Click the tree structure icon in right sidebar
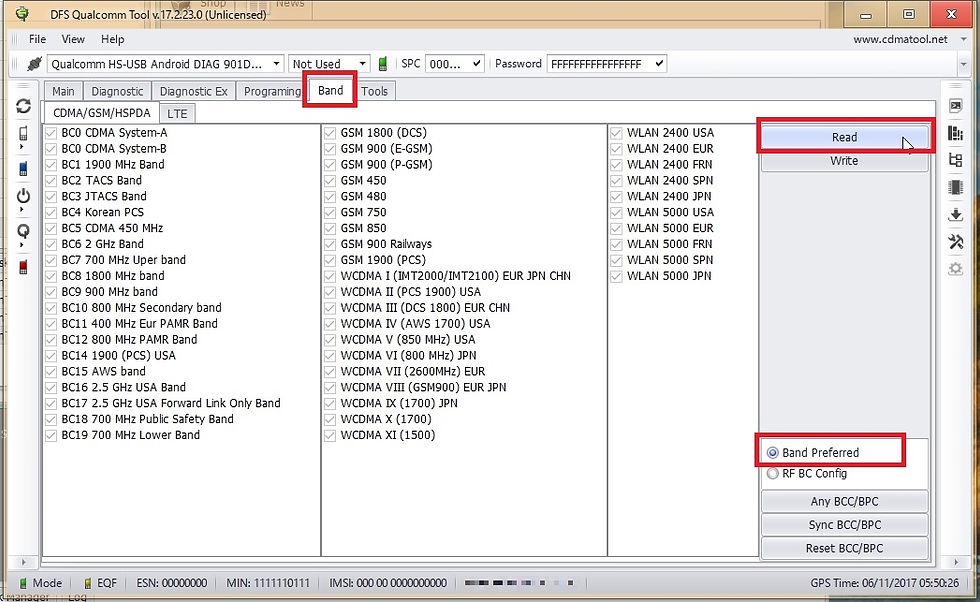Screen dimensions: 980x602 (956, 160)
